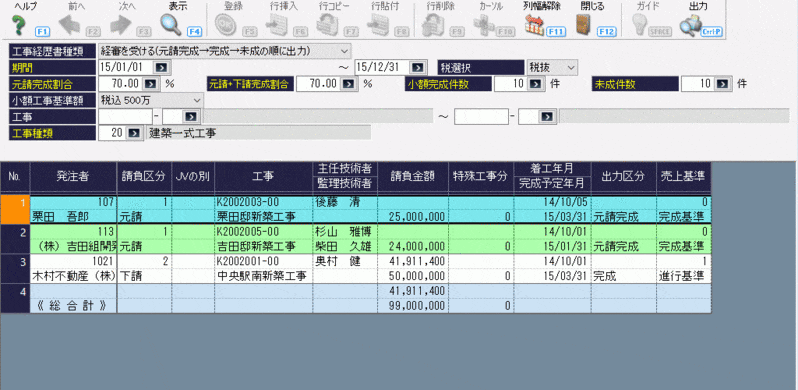The height and width of the screenshot is (390, 798).
Task: Click cell 吉田邸新築工事
Action: (263, 246)
